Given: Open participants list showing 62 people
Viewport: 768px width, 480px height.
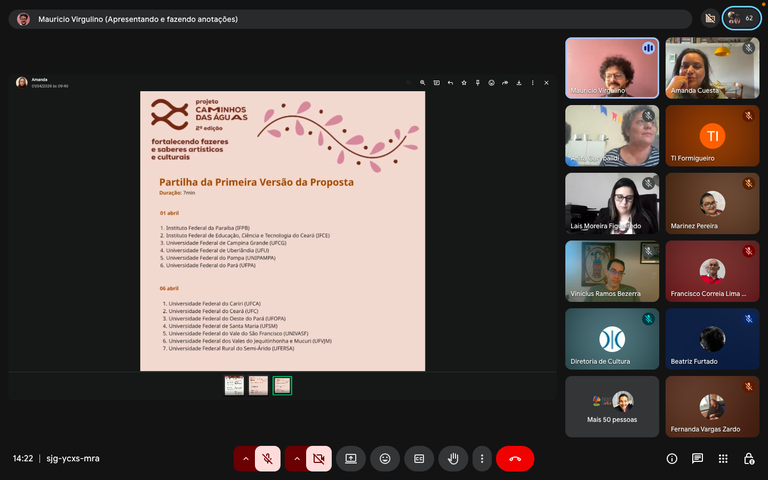Looking at the screenshot, I should coord(741,18).
